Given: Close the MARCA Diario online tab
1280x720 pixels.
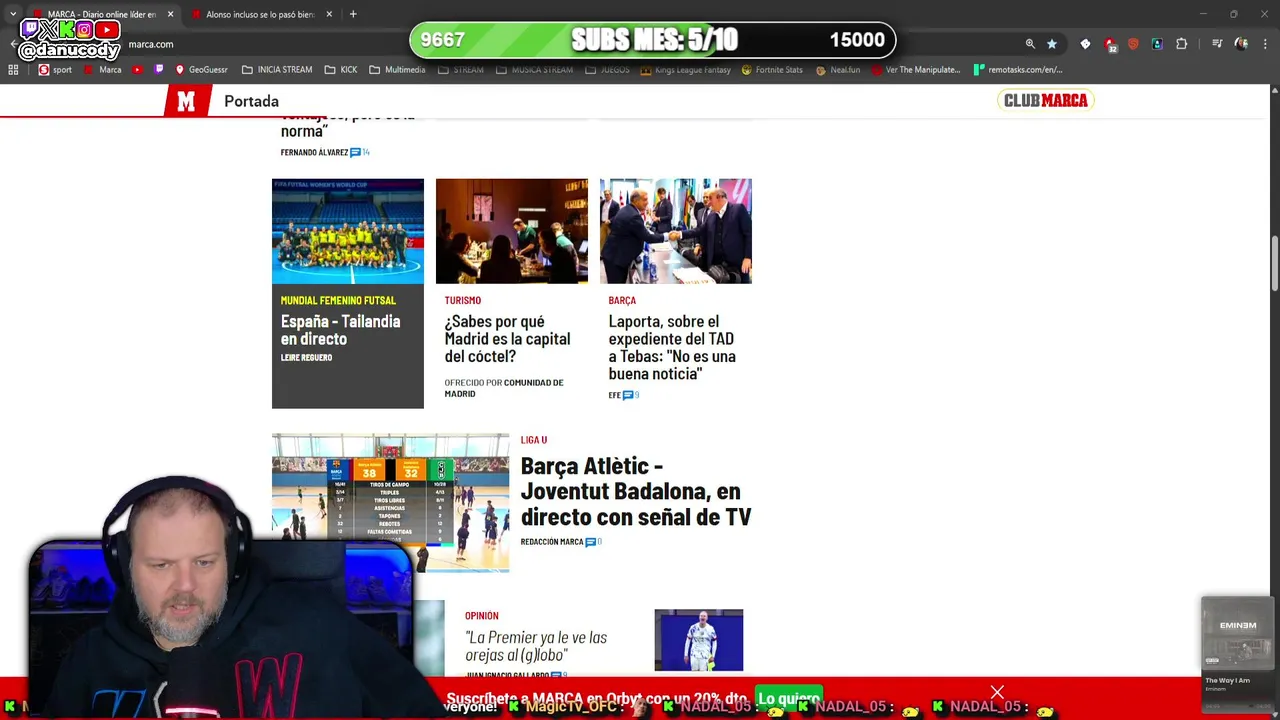Looking at the screenshot, I should pos(170,14).
